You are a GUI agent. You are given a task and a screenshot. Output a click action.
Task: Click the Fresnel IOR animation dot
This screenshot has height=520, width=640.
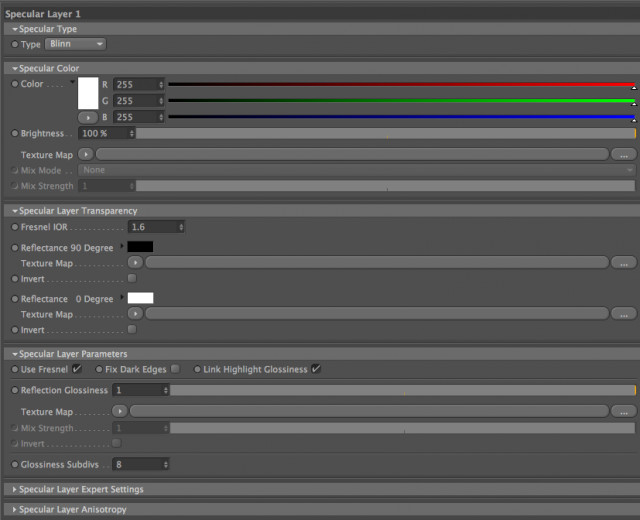pos(15,227)
